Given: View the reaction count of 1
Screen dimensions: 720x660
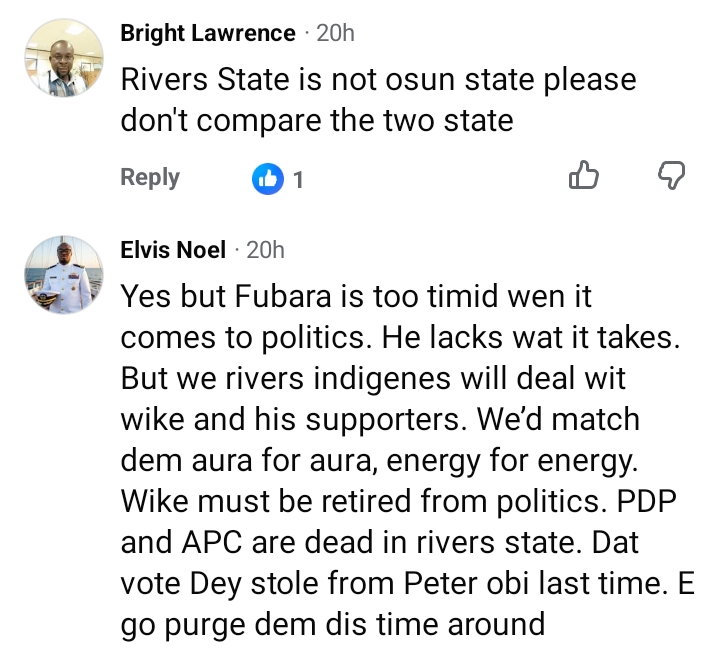Looking at the screenshot, I should point(298,180).
